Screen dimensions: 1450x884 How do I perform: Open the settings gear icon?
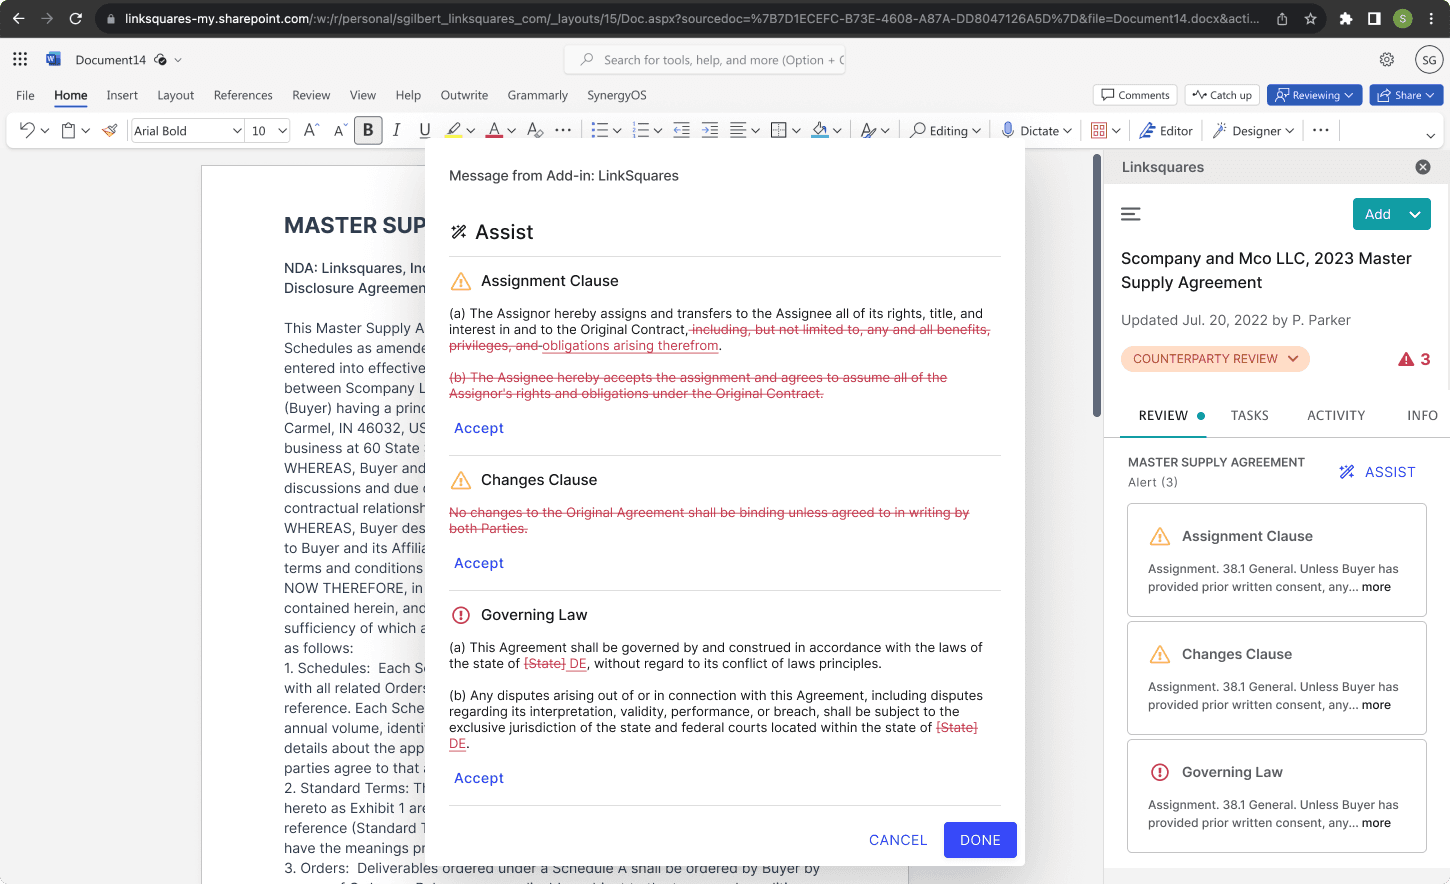1387,59
